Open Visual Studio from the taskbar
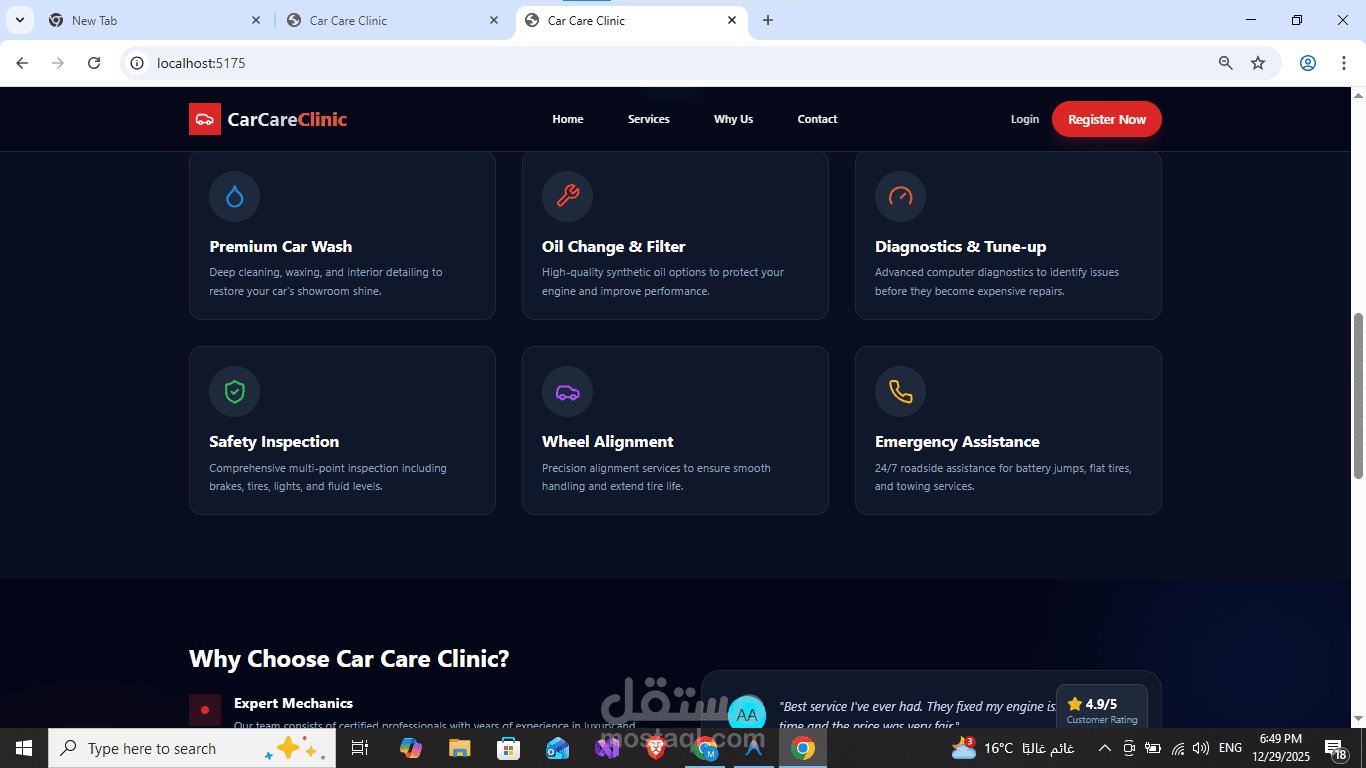 (607, 748)
